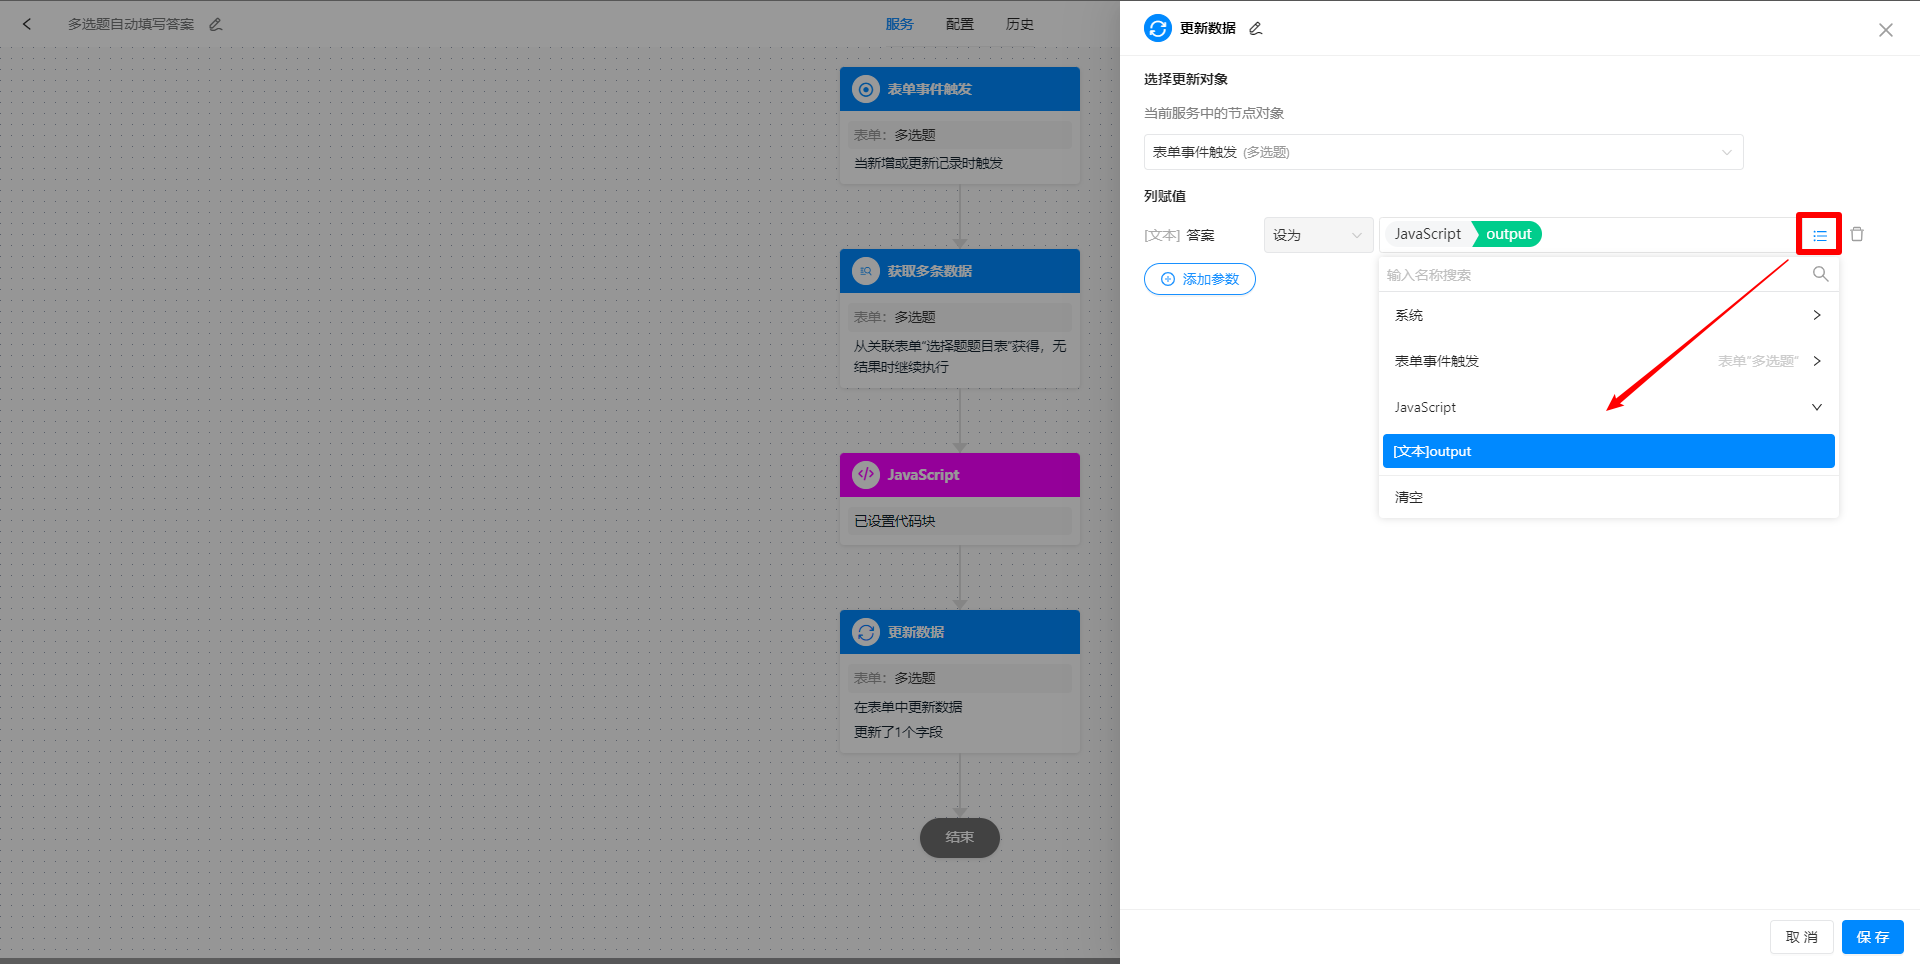Open the 设为 operation dropdown
Viewport: 1920px width, 964px height.
1317,234
